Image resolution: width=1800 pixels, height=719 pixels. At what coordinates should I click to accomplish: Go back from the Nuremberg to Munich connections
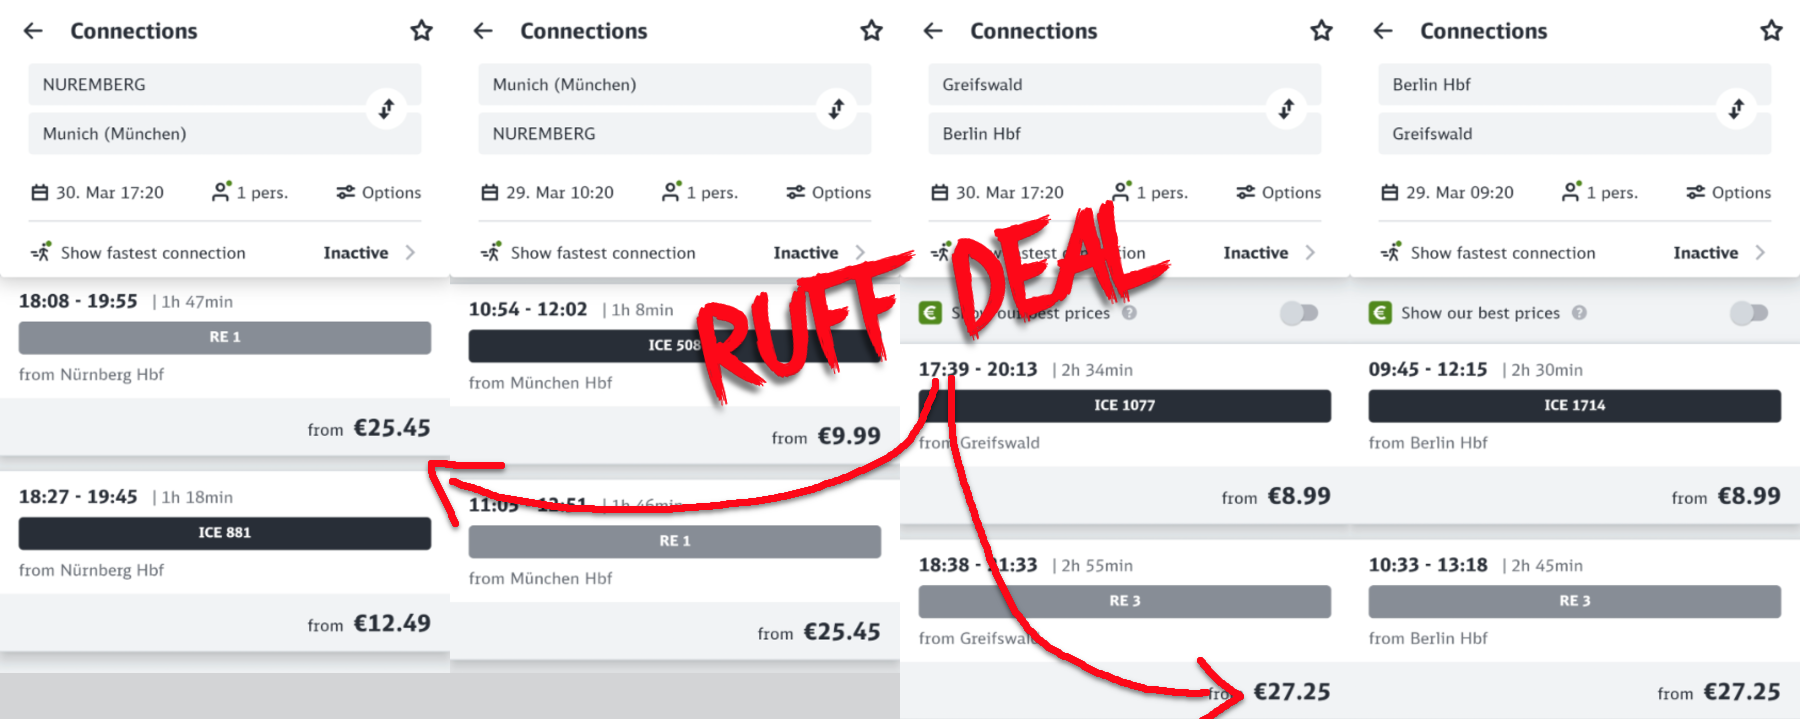33,31
